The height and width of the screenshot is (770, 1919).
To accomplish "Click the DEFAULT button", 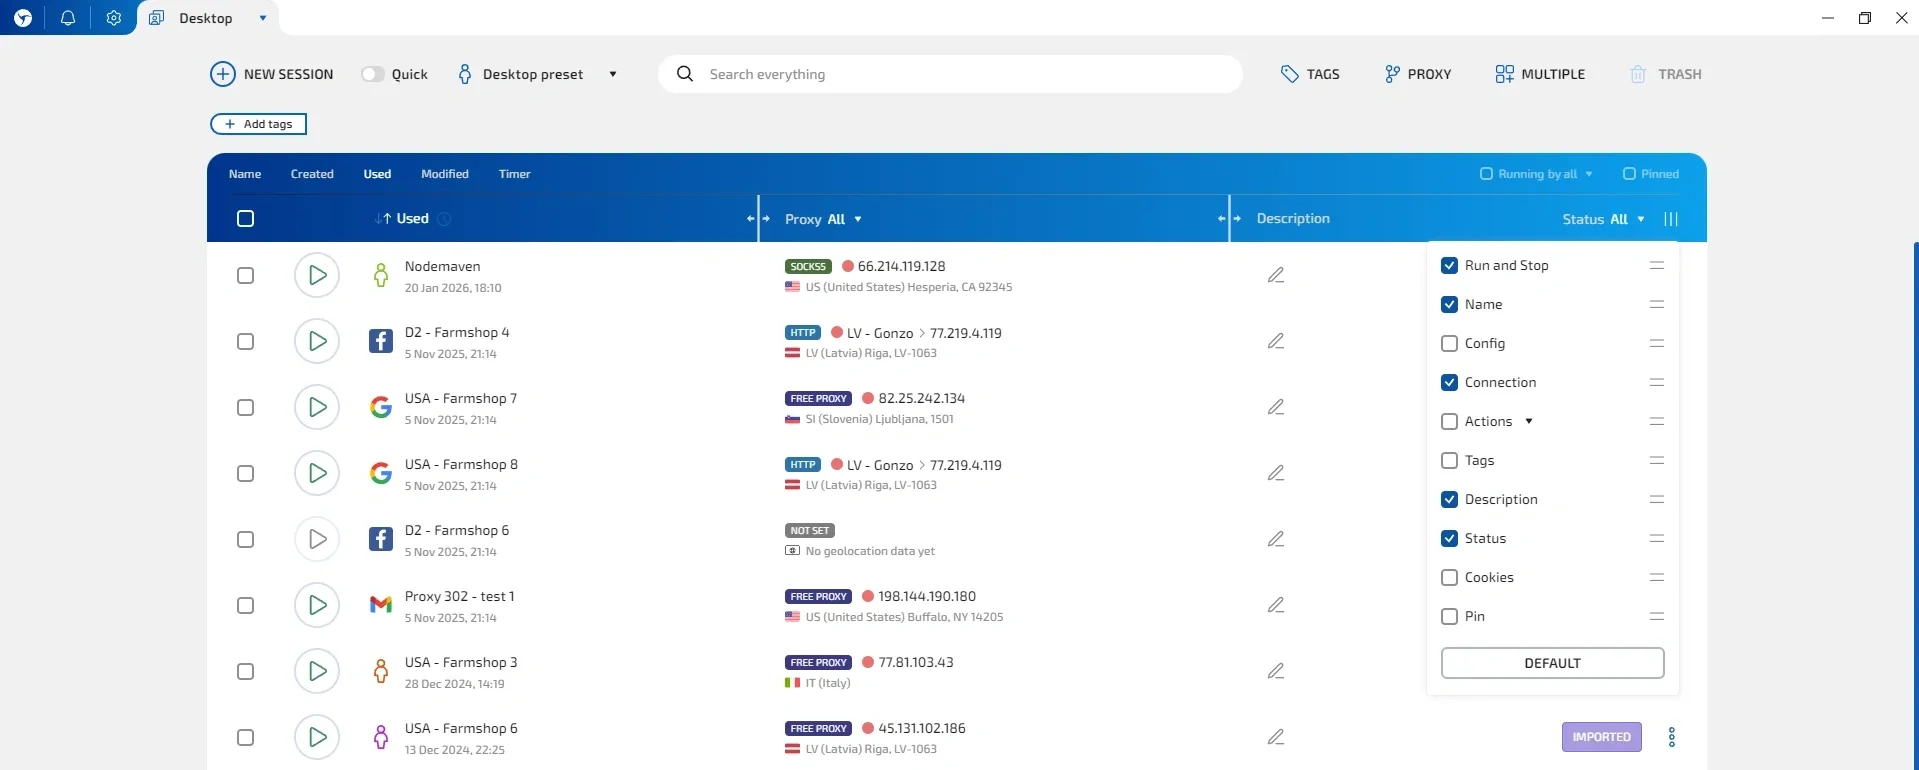I will (x=1552, y=663).
